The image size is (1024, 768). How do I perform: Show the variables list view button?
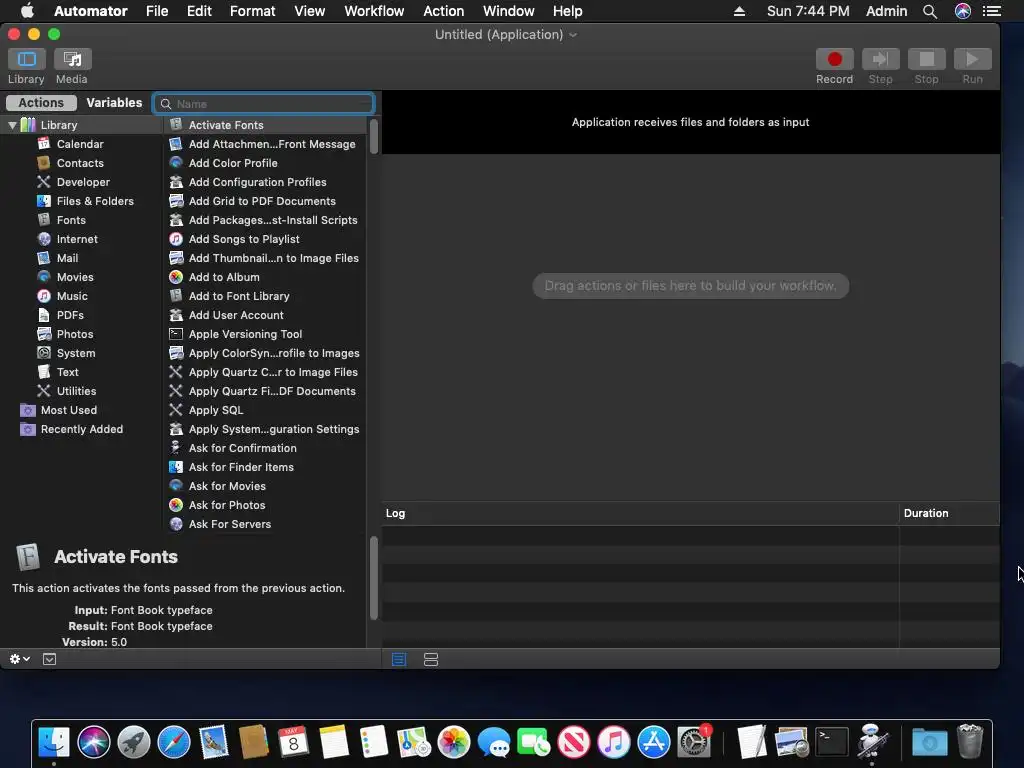click(431, 660)
